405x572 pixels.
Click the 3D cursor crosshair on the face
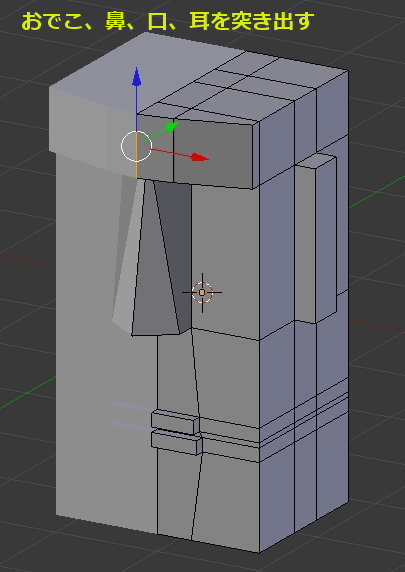pos(202,292)
